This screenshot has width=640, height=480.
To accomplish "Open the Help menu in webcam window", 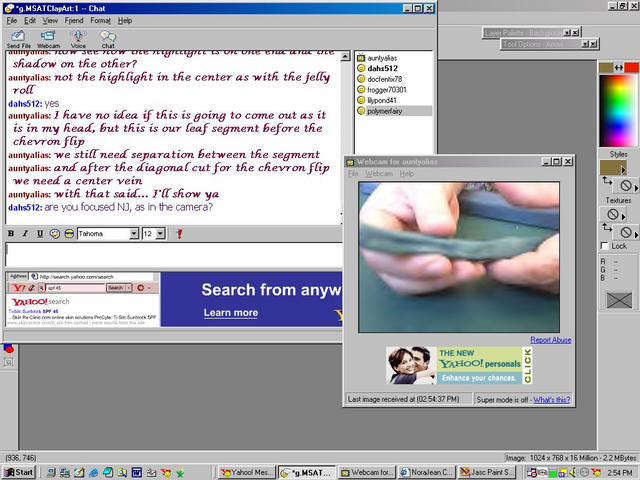I will 407,173.
